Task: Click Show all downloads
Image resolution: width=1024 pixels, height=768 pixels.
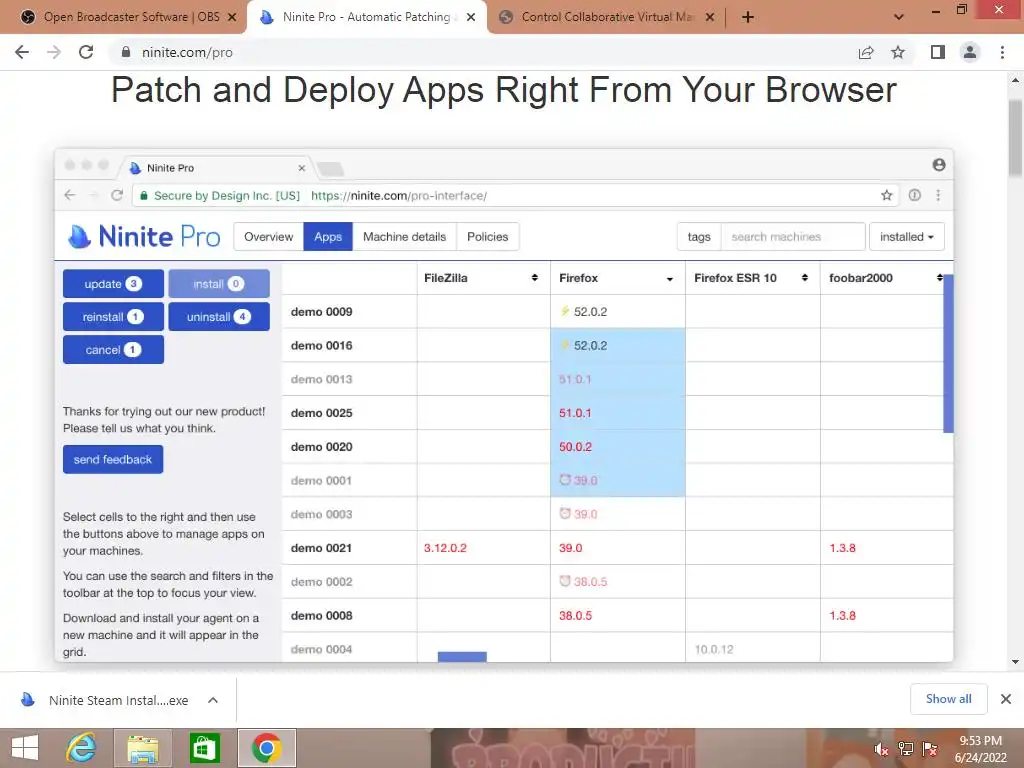Action: 948,699
